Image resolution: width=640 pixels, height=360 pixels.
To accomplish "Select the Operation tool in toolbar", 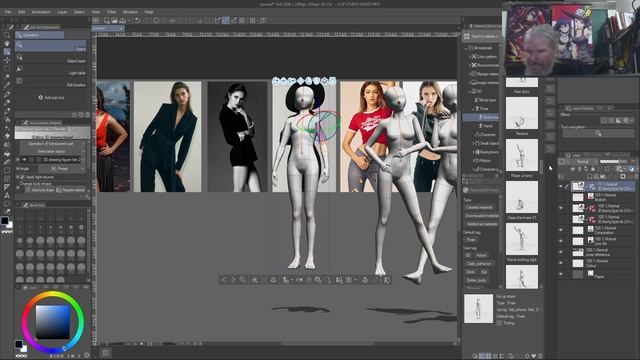I will click(x=7, y=52).
